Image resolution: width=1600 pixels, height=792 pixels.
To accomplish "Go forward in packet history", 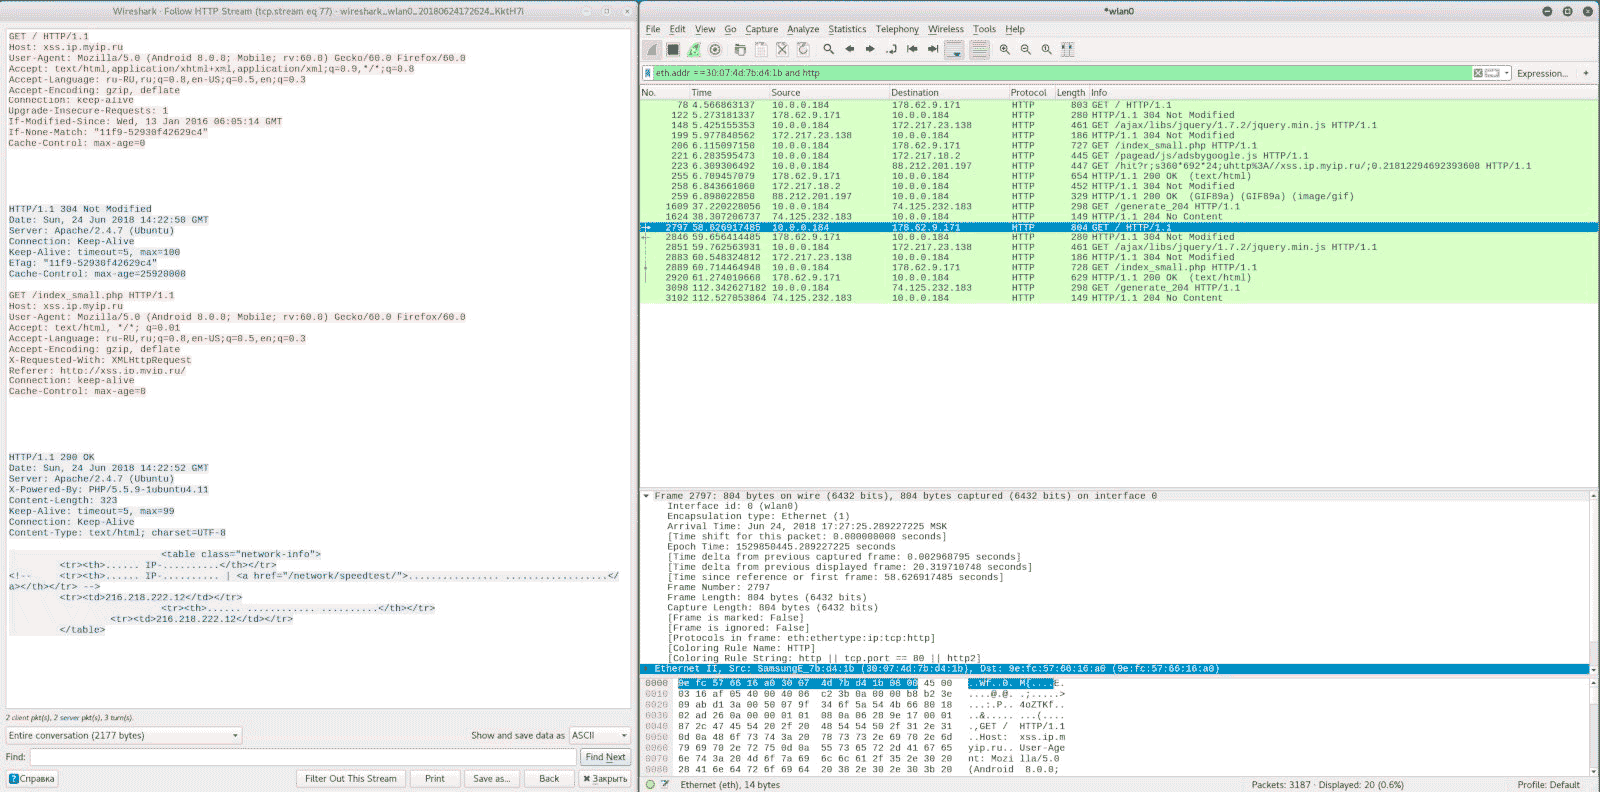I will pyautogui.click(x=870, y=49).
